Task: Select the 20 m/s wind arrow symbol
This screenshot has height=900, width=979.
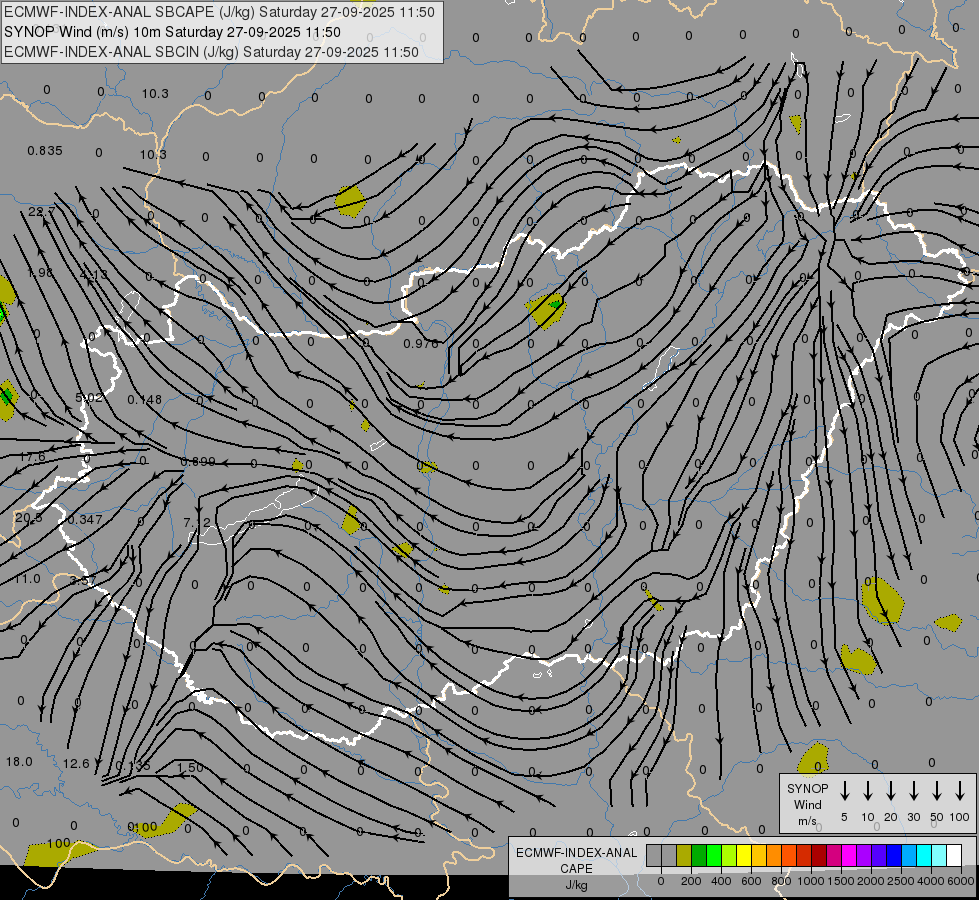Action: [890, 791]
